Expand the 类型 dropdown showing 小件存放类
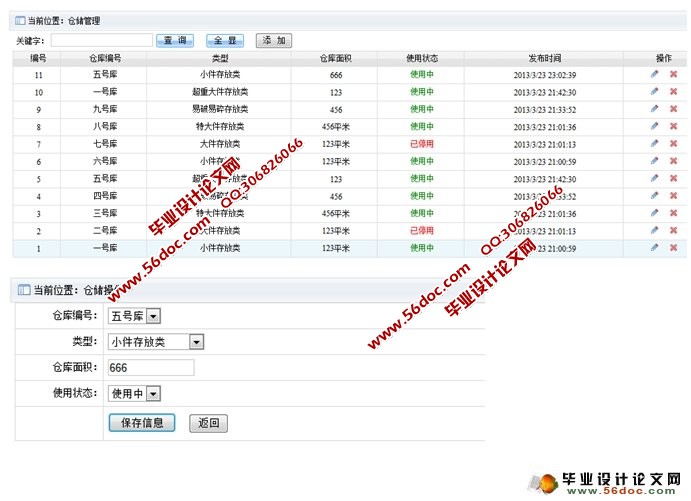Image resolution: width=691 pixels, height=501 pixels. click(x=156, y=342)
